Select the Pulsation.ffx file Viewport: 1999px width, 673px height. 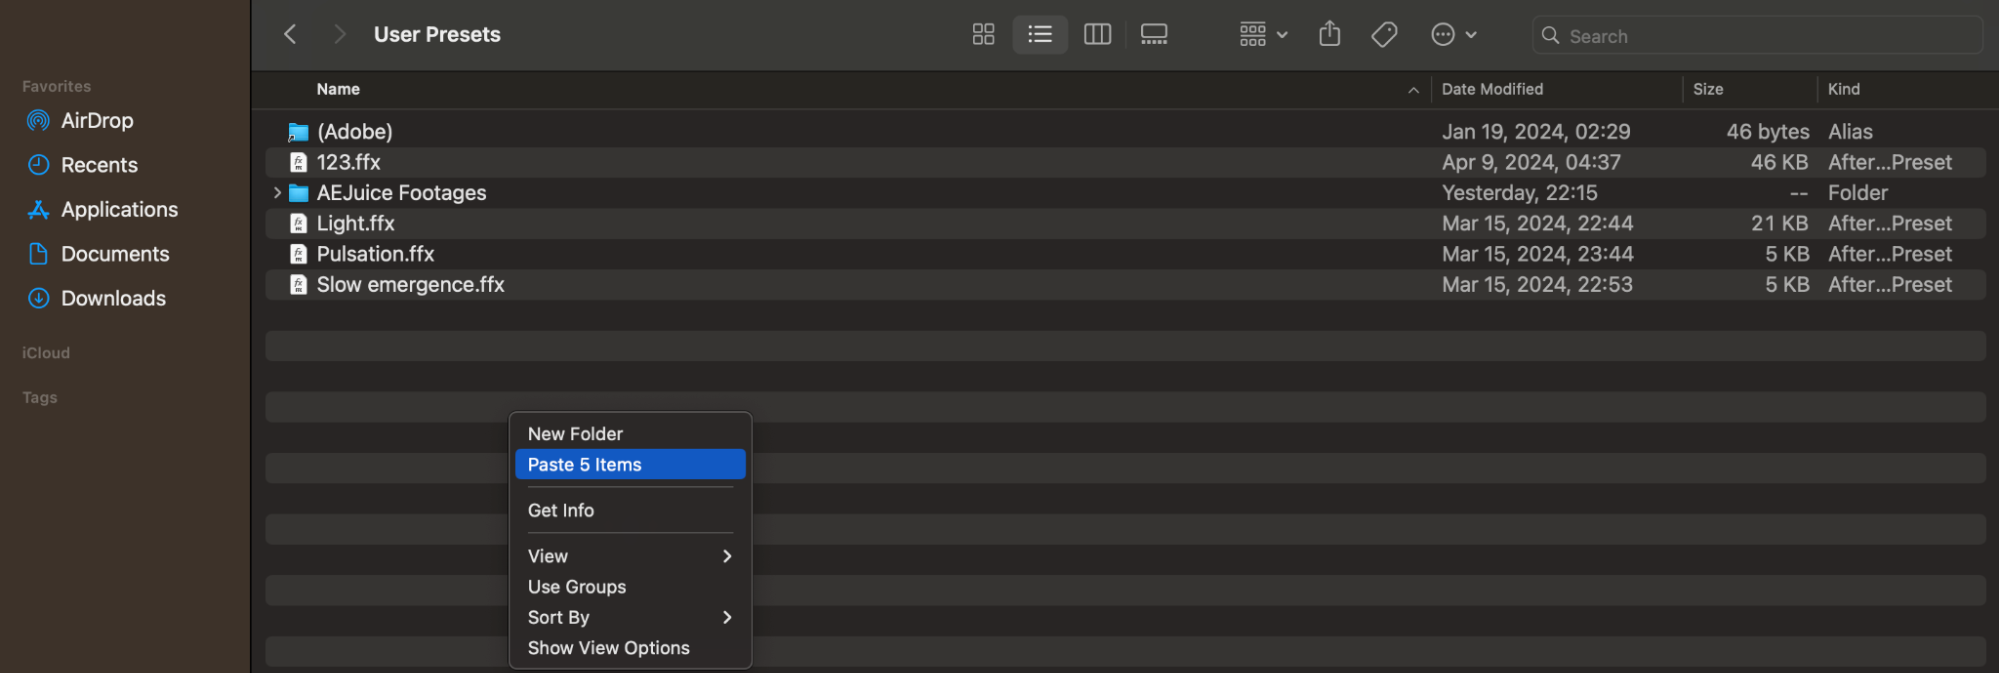(x=375, y=254)
